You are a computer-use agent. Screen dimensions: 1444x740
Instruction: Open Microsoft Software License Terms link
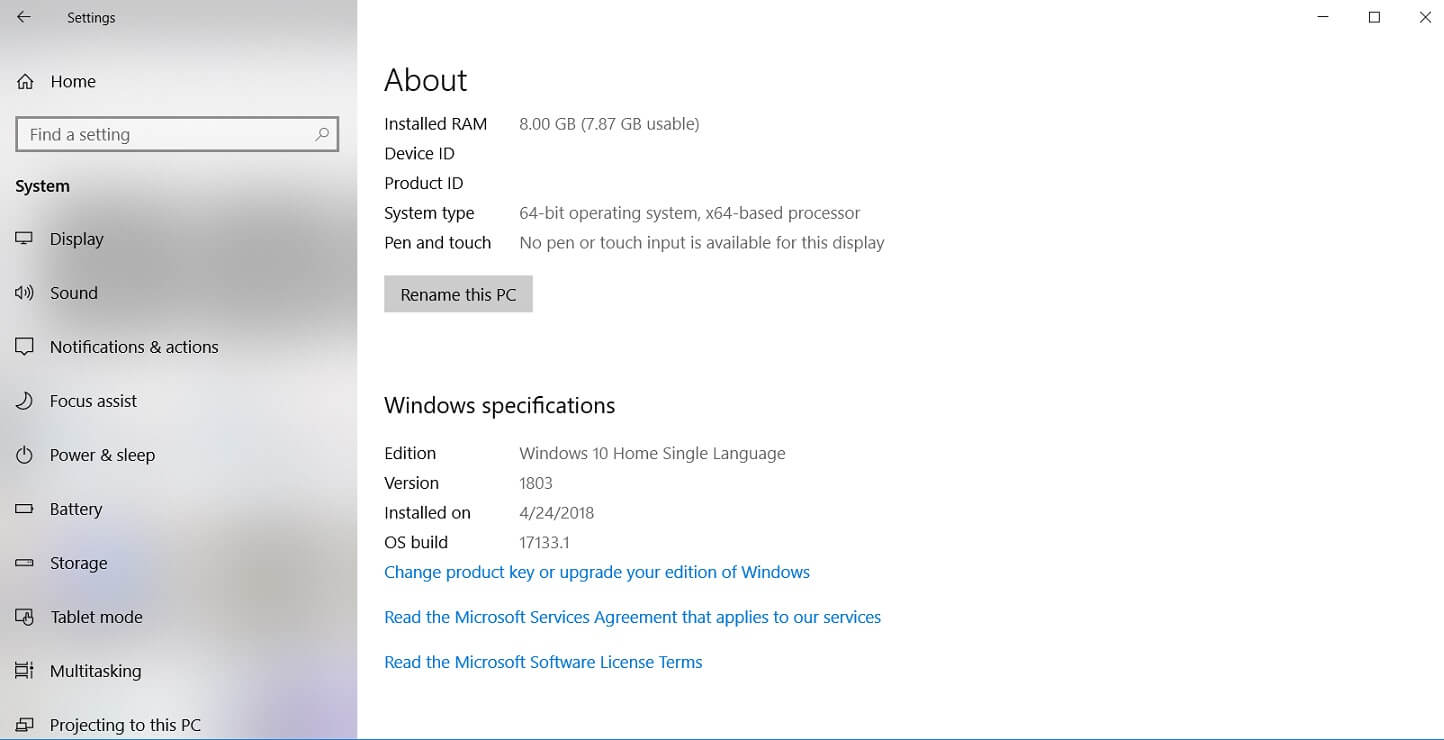click(x=543, y=662)
